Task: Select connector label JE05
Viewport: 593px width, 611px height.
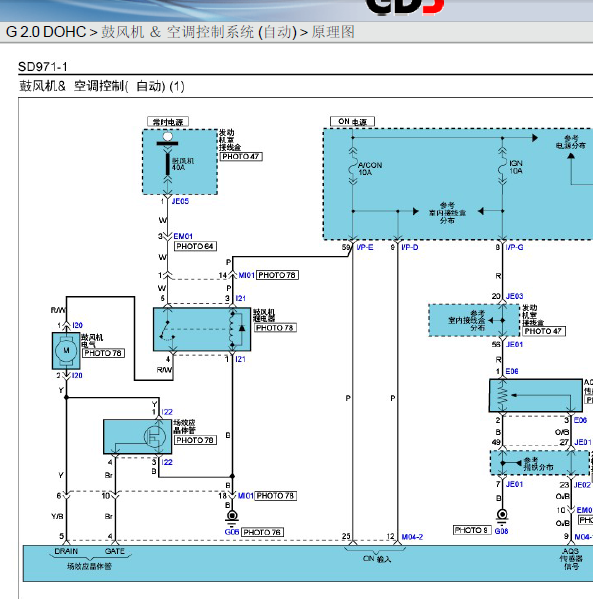Action: (x=180, y=201)
